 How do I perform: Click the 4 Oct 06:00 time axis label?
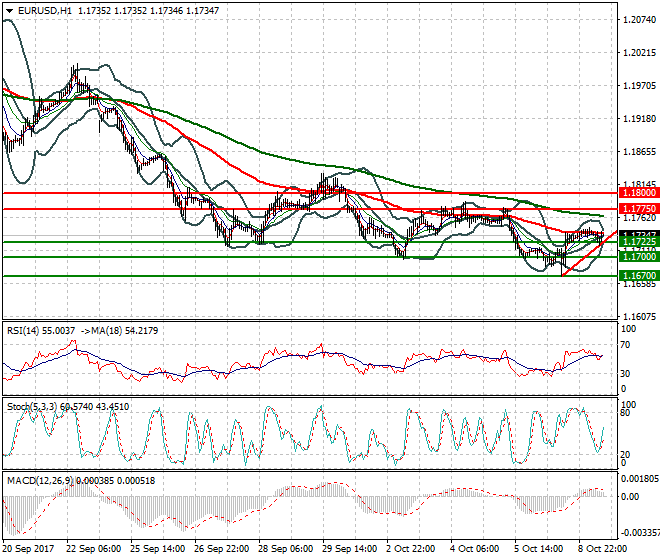coord(473,549)
